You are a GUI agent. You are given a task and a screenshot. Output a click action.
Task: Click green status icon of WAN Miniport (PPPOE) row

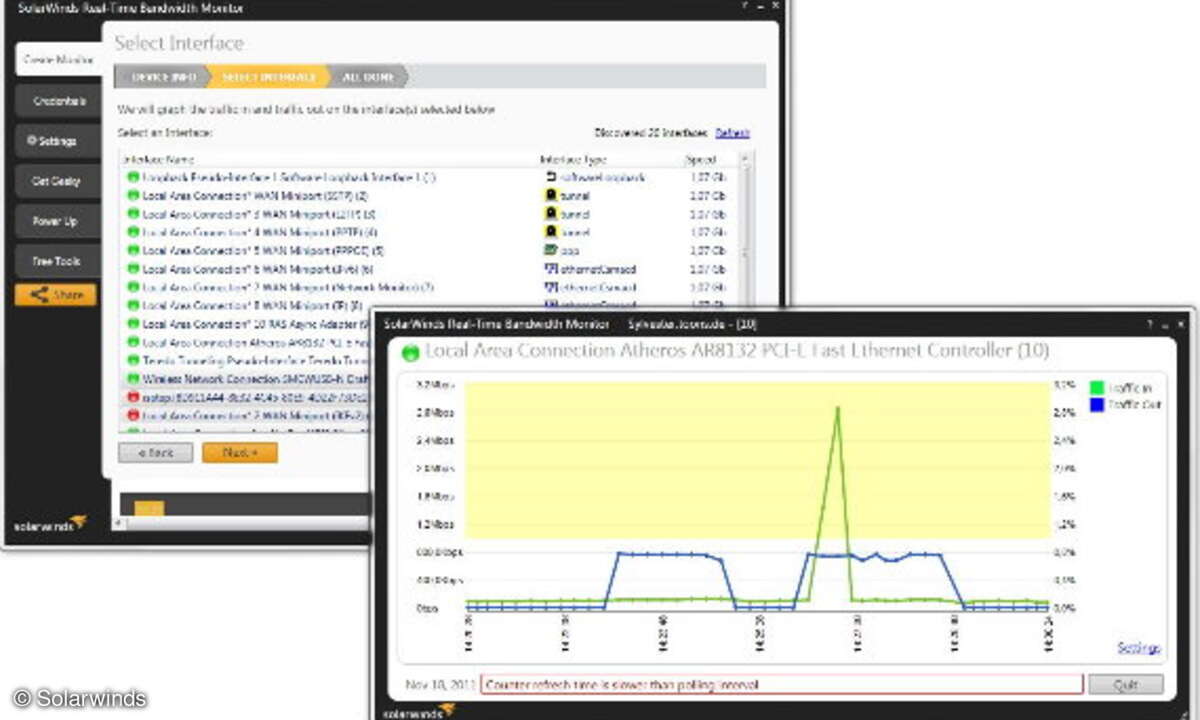(x=131, y=251)
